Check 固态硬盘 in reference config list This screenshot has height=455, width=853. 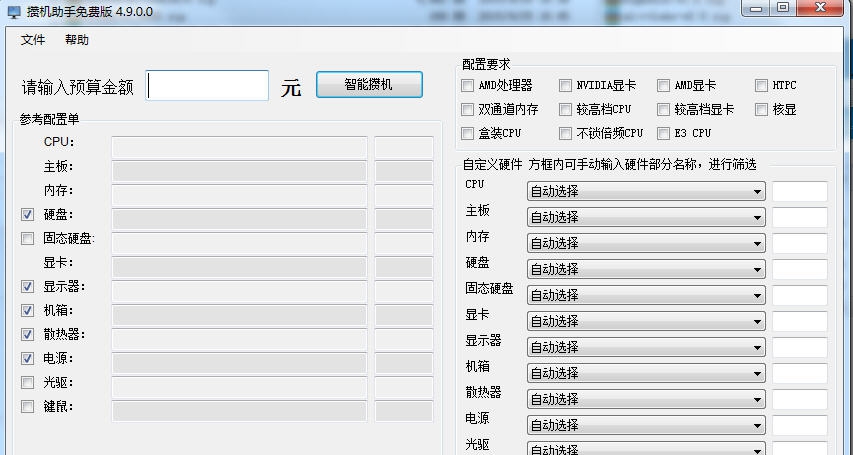point(27,238)
